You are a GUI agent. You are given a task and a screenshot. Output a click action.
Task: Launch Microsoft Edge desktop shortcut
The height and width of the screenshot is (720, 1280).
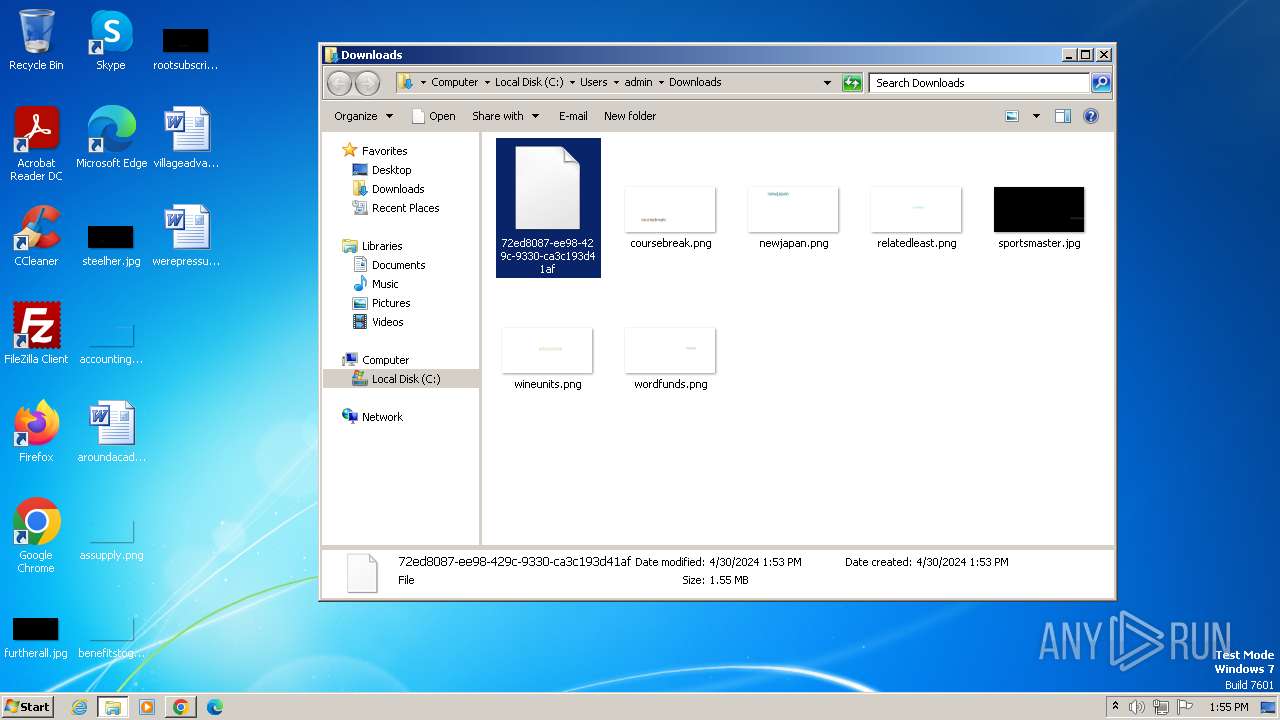111,137
